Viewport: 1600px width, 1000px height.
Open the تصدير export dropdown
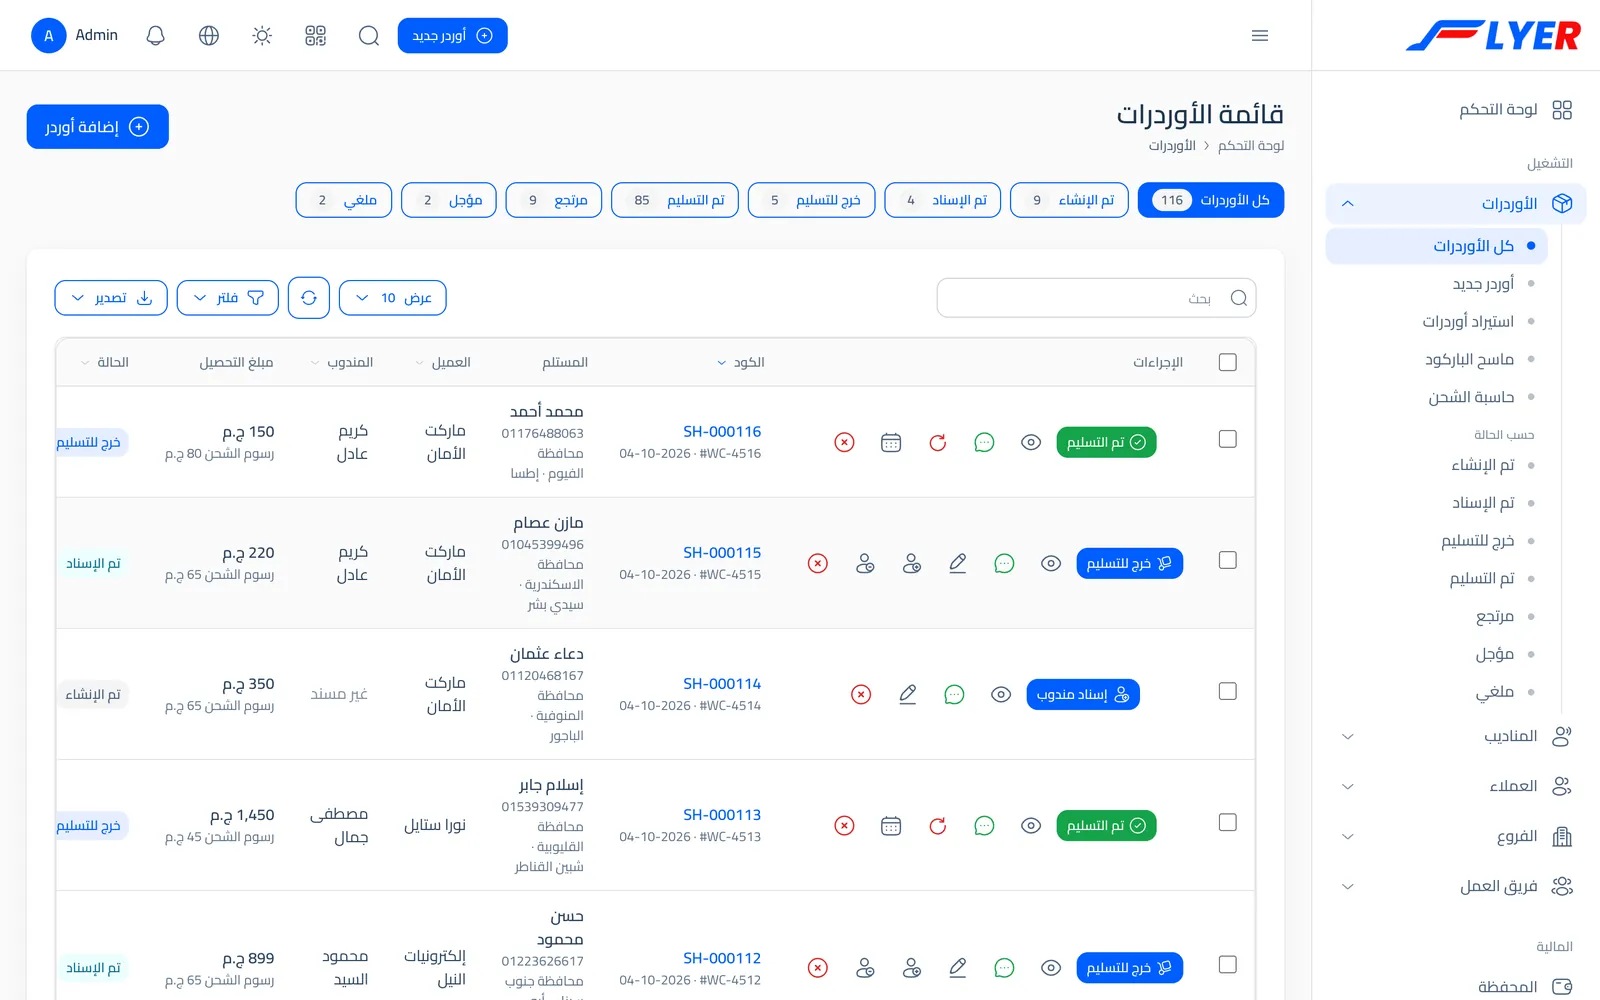pos(111,298)
